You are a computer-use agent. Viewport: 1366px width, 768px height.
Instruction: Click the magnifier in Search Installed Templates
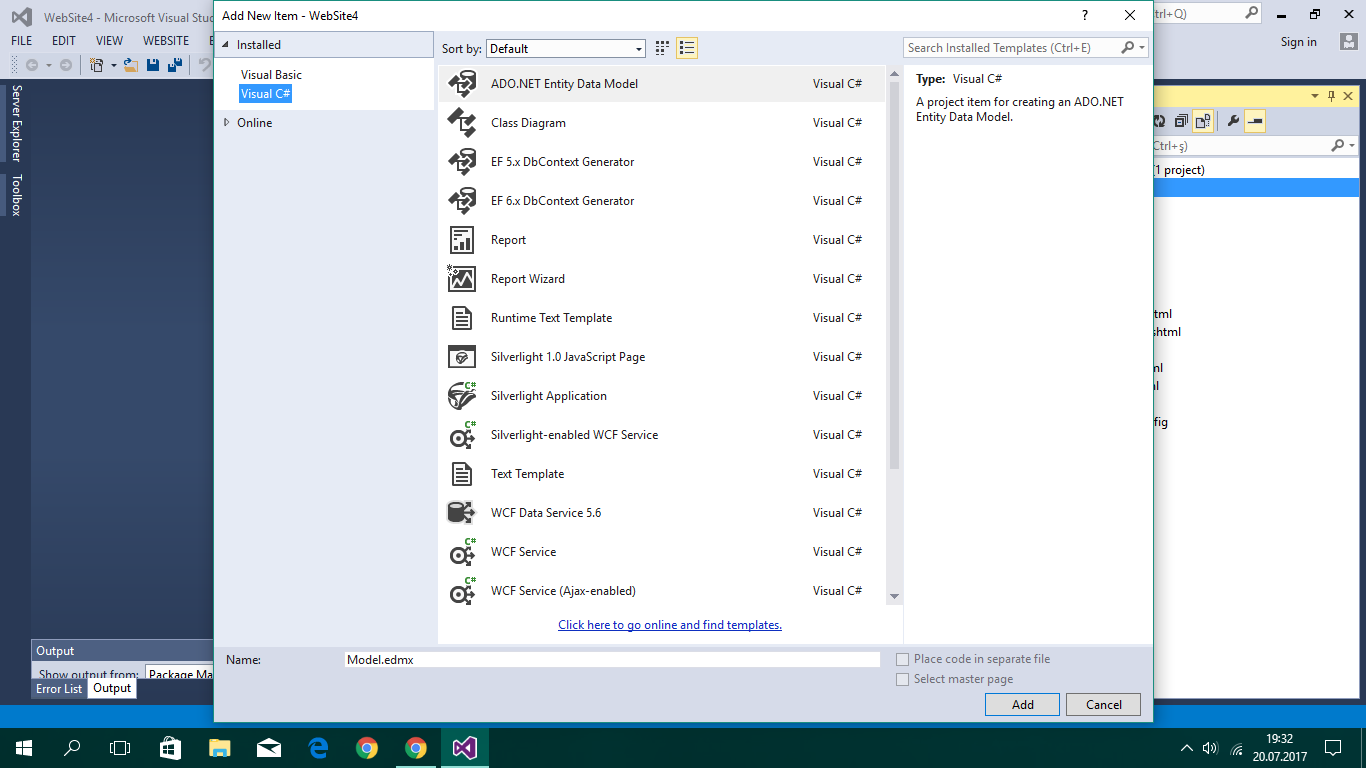coord(1128,47)
